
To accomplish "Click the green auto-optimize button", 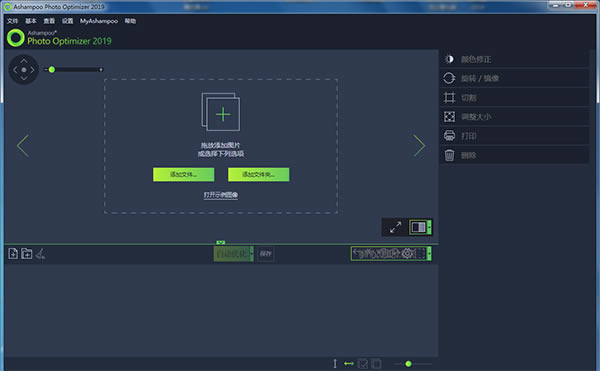I will tap(232, 254).
